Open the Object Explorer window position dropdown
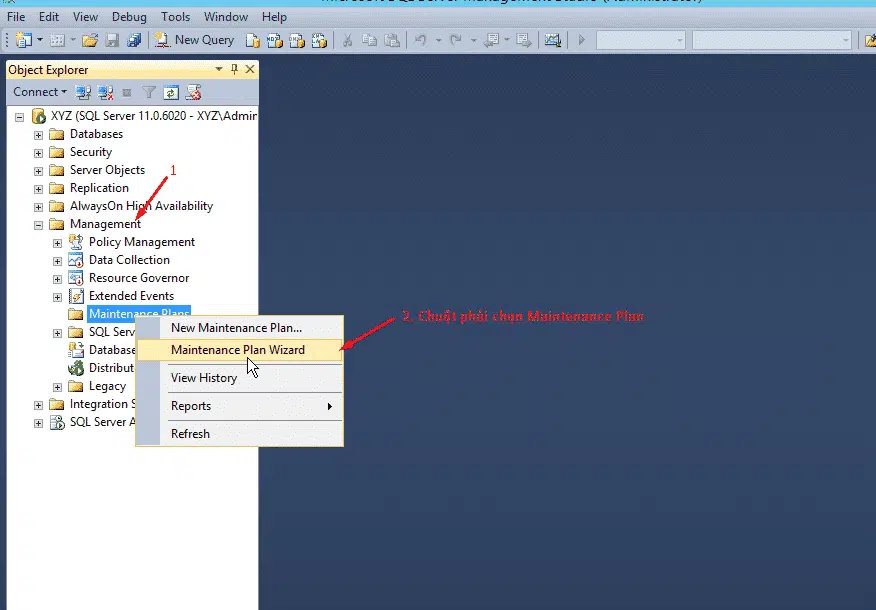 pos(219,69)
